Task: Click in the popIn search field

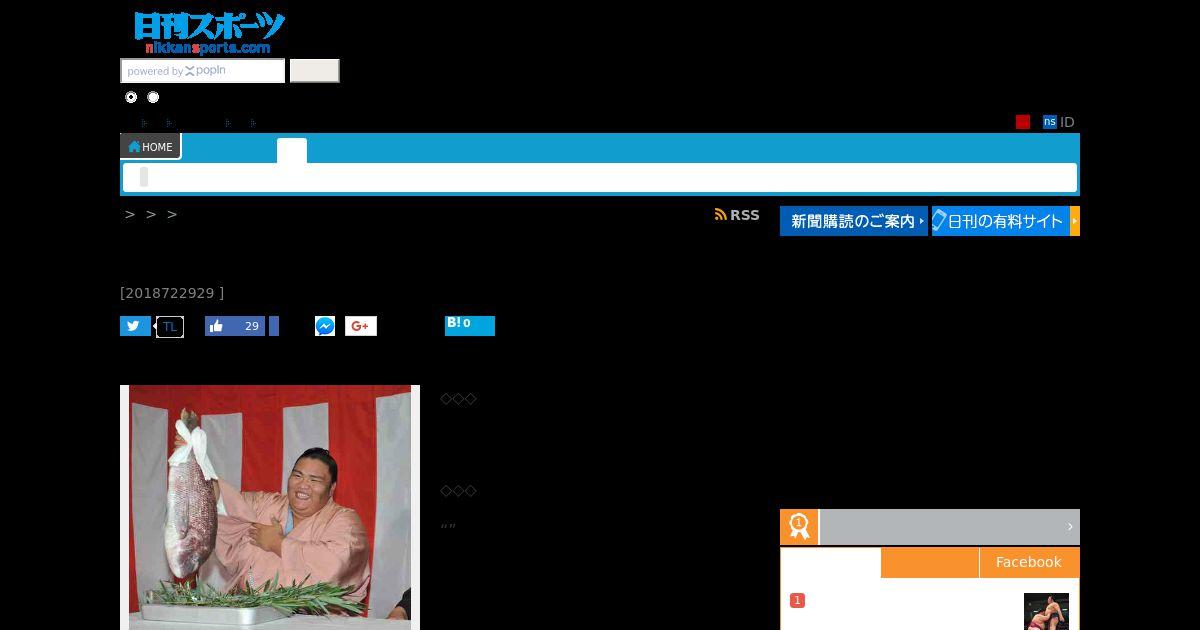Action: [203, 71]
